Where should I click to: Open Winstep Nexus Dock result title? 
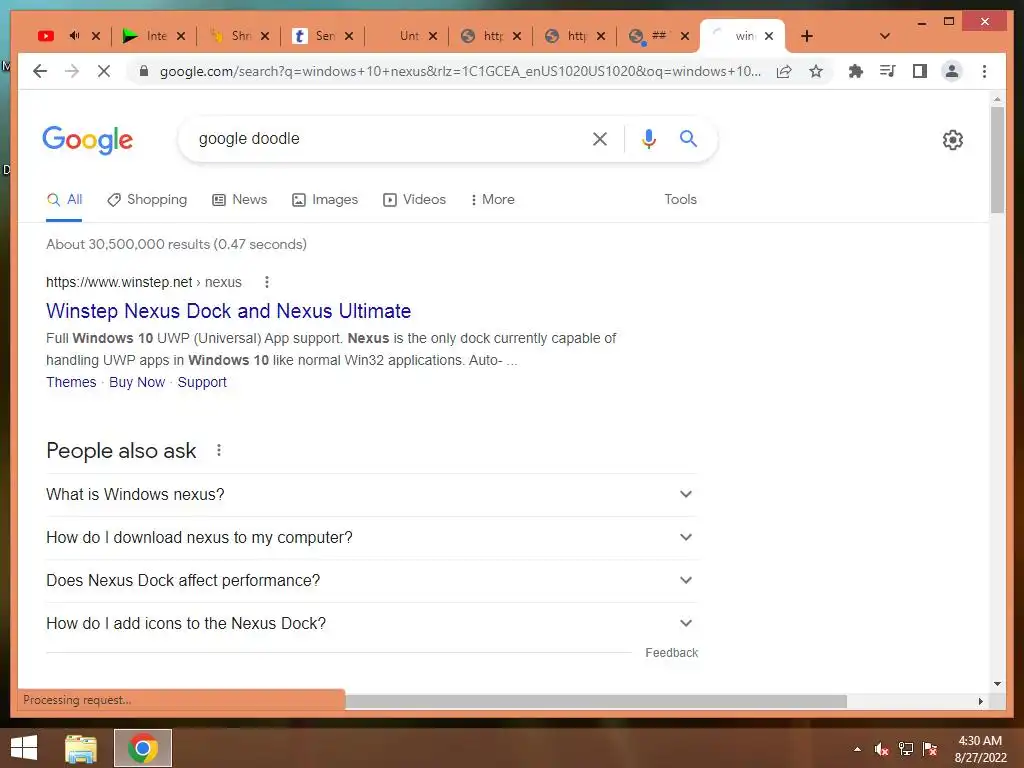point(229,311)
